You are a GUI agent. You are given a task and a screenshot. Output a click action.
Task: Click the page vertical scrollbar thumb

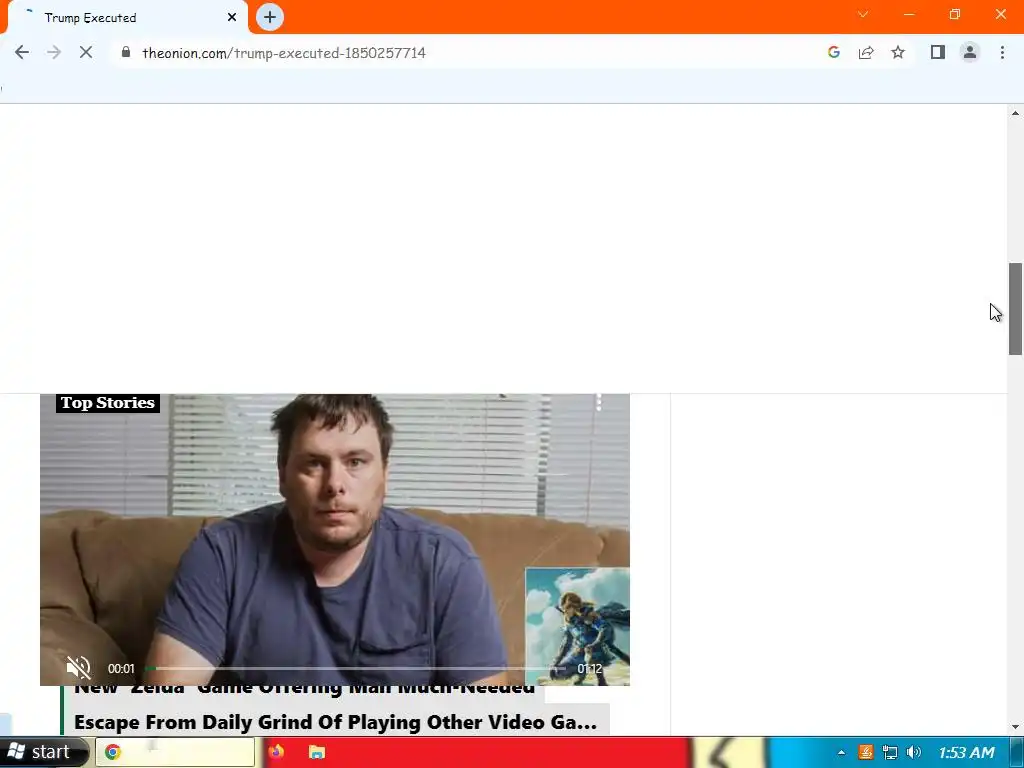pos(1015,309)
